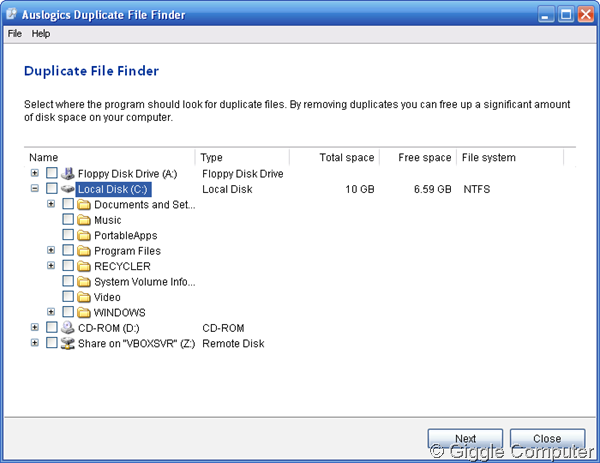Open the Help menu
The image size is (600, 463).
pyautogui.click(x=41, y=34)
